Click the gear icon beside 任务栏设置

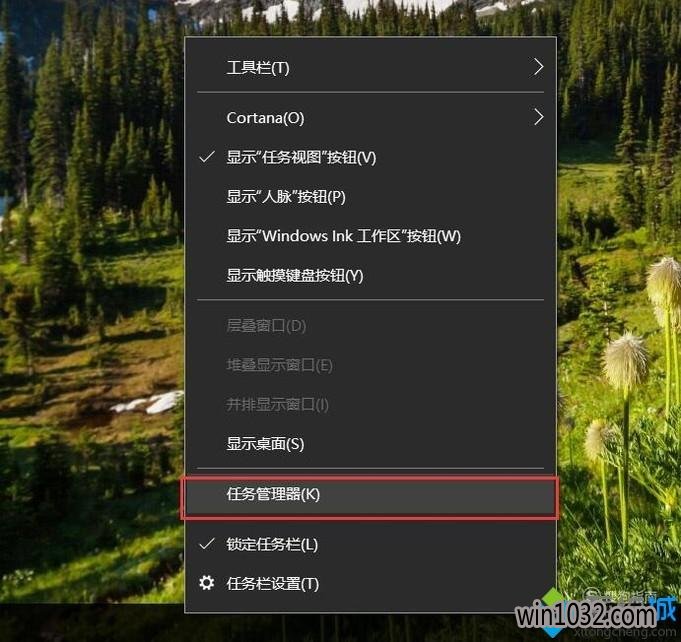pyautogui.click(x=206, y=583)
